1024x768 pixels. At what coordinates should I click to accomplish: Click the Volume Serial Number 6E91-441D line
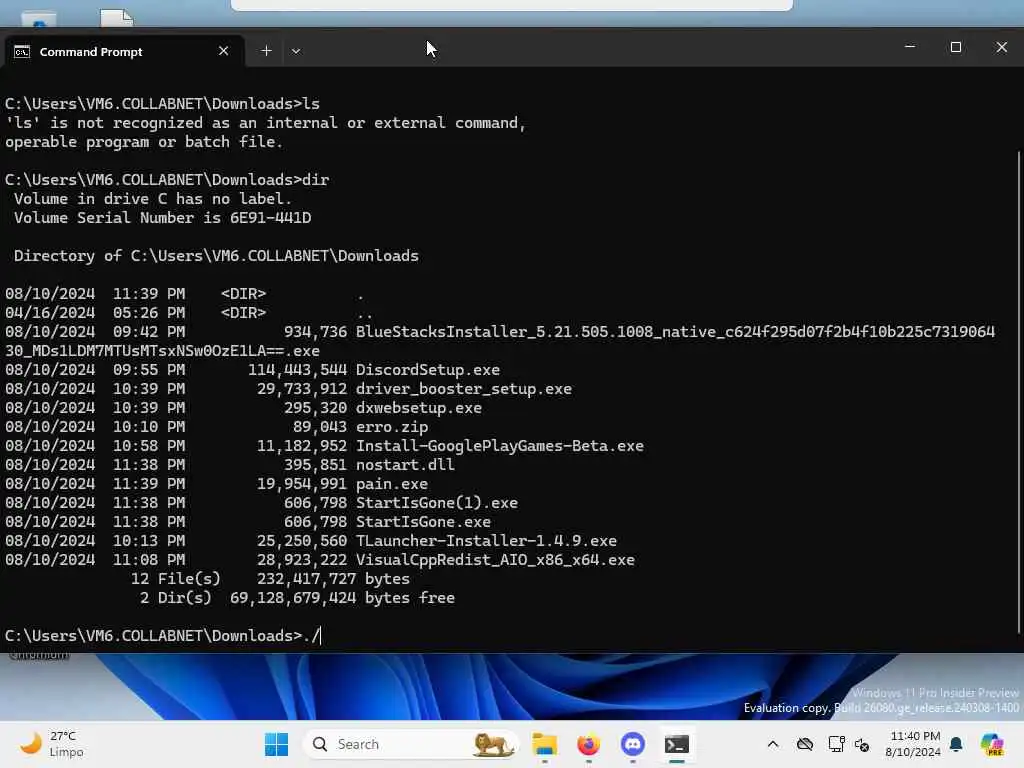pyautogui.click(x=163, y=217)
